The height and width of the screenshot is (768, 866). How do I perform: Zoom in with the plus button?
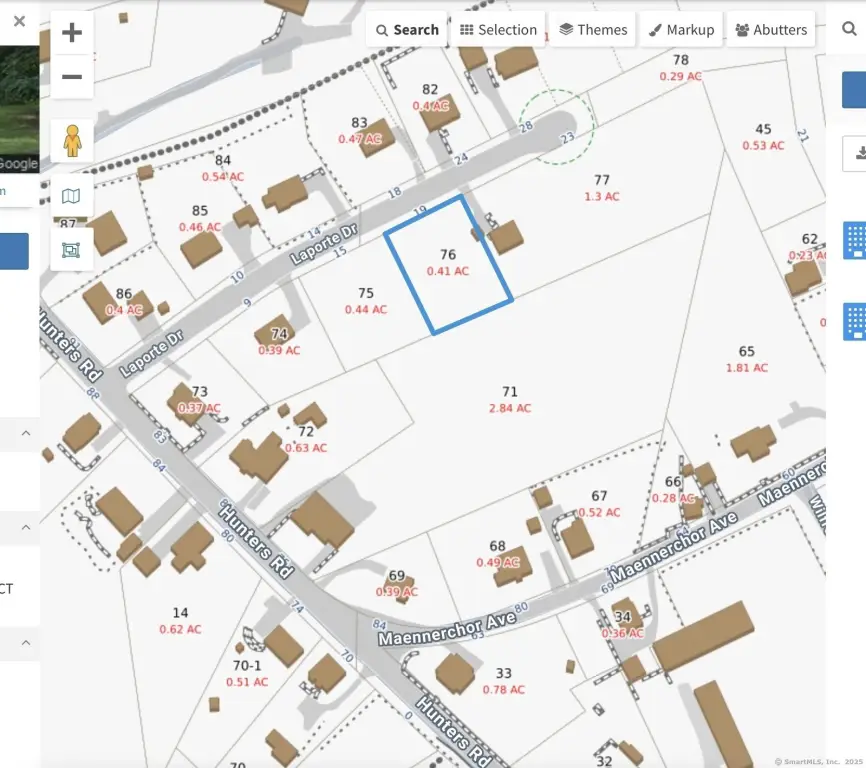pos(72,33)
